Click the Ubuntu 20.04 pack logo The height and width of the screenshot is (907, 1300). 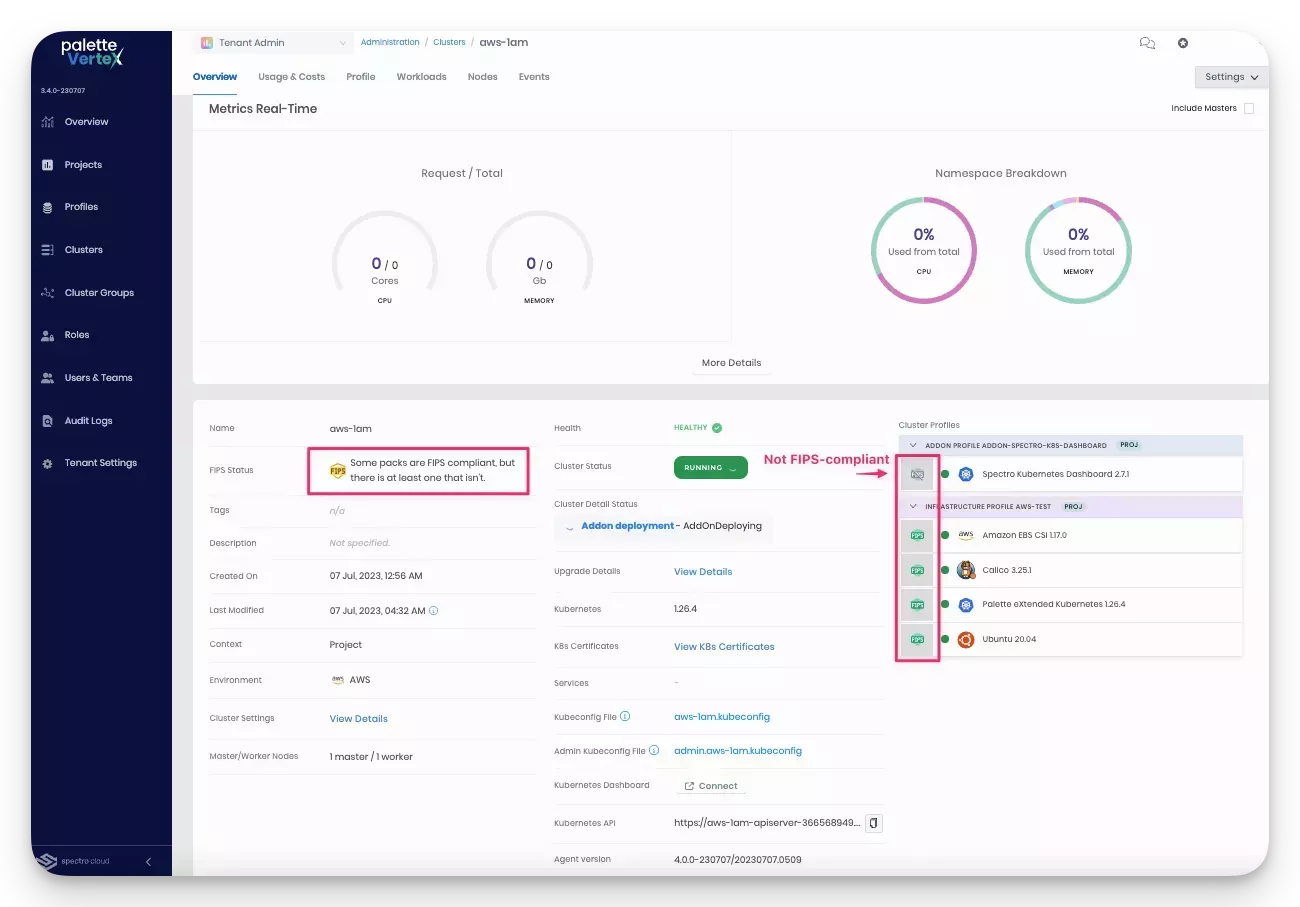pyautogui.click(x=965, y=638)
